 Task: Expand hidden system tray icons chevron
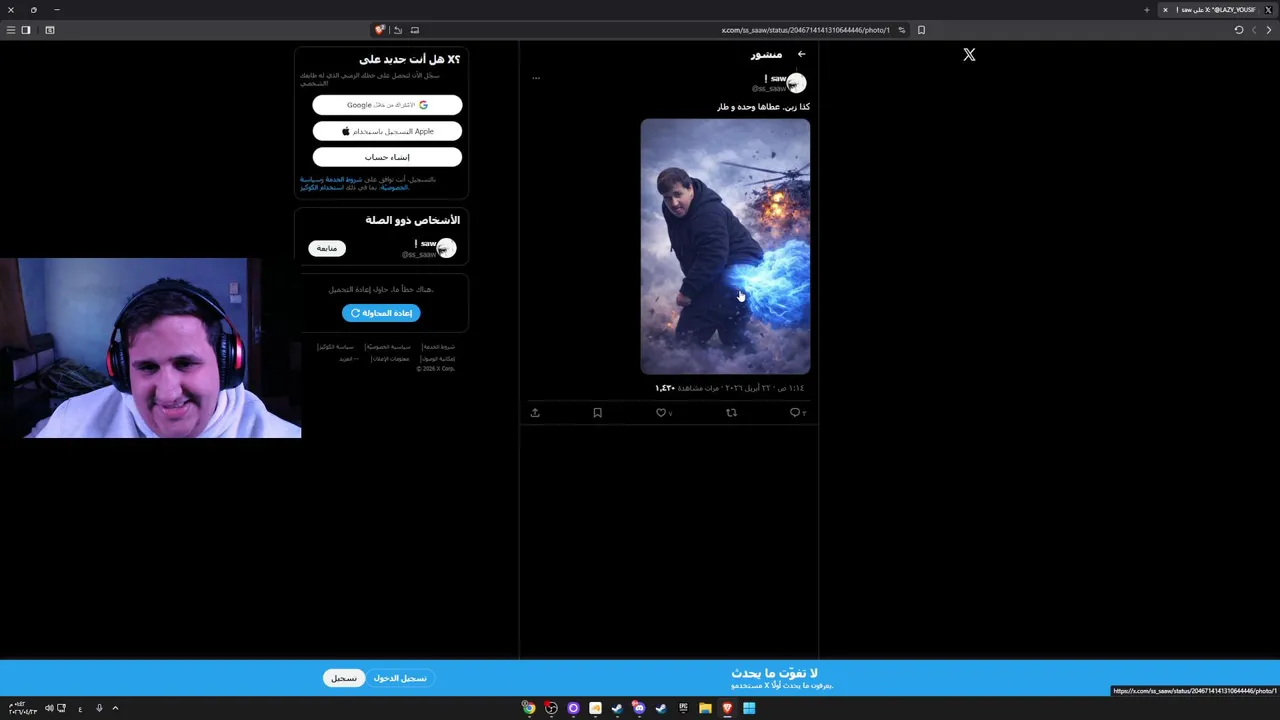coord(115,708)
